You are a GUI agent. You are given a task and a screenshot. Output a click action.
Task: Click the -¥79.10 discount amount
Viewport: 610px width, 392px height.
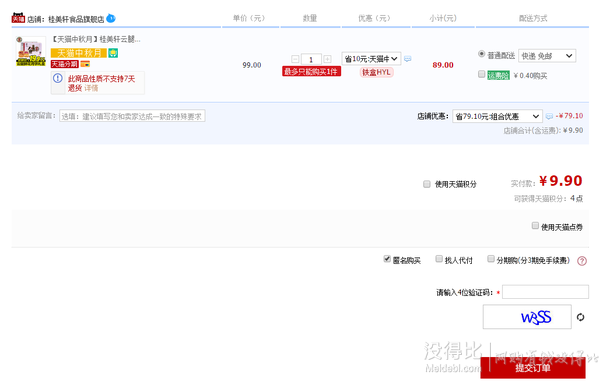coord(569,116)
